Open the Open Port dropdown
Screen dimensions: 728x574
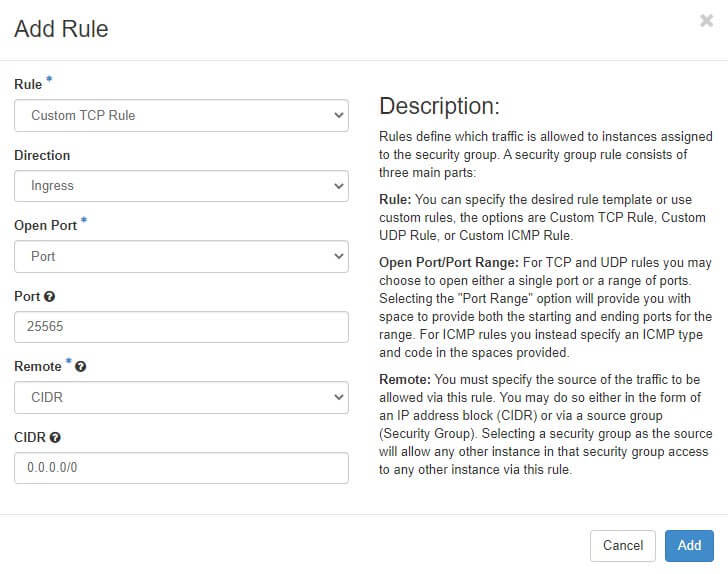181,256
